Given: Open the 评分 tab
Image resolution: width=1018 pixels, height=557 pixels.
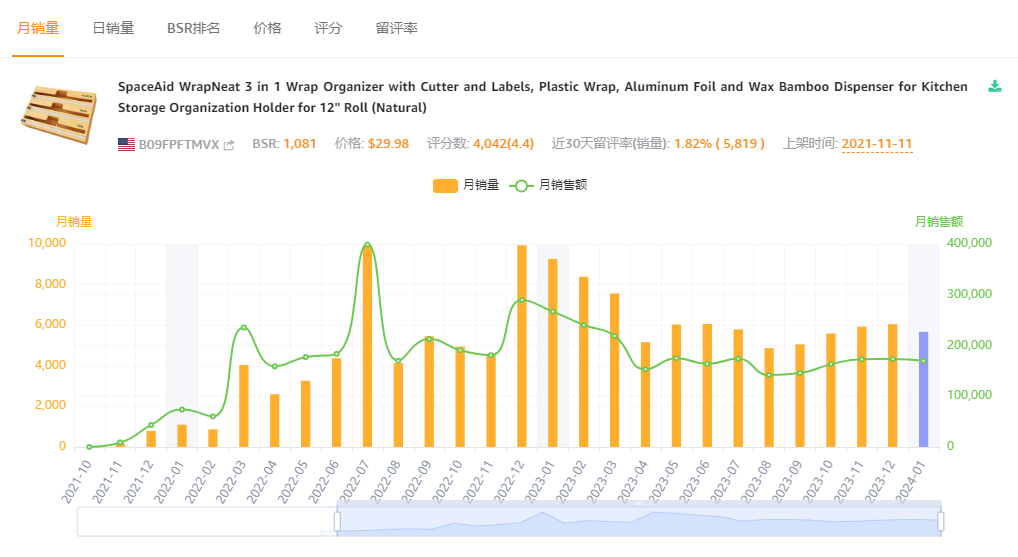Looking at the screenshot, I should [328, 28].
